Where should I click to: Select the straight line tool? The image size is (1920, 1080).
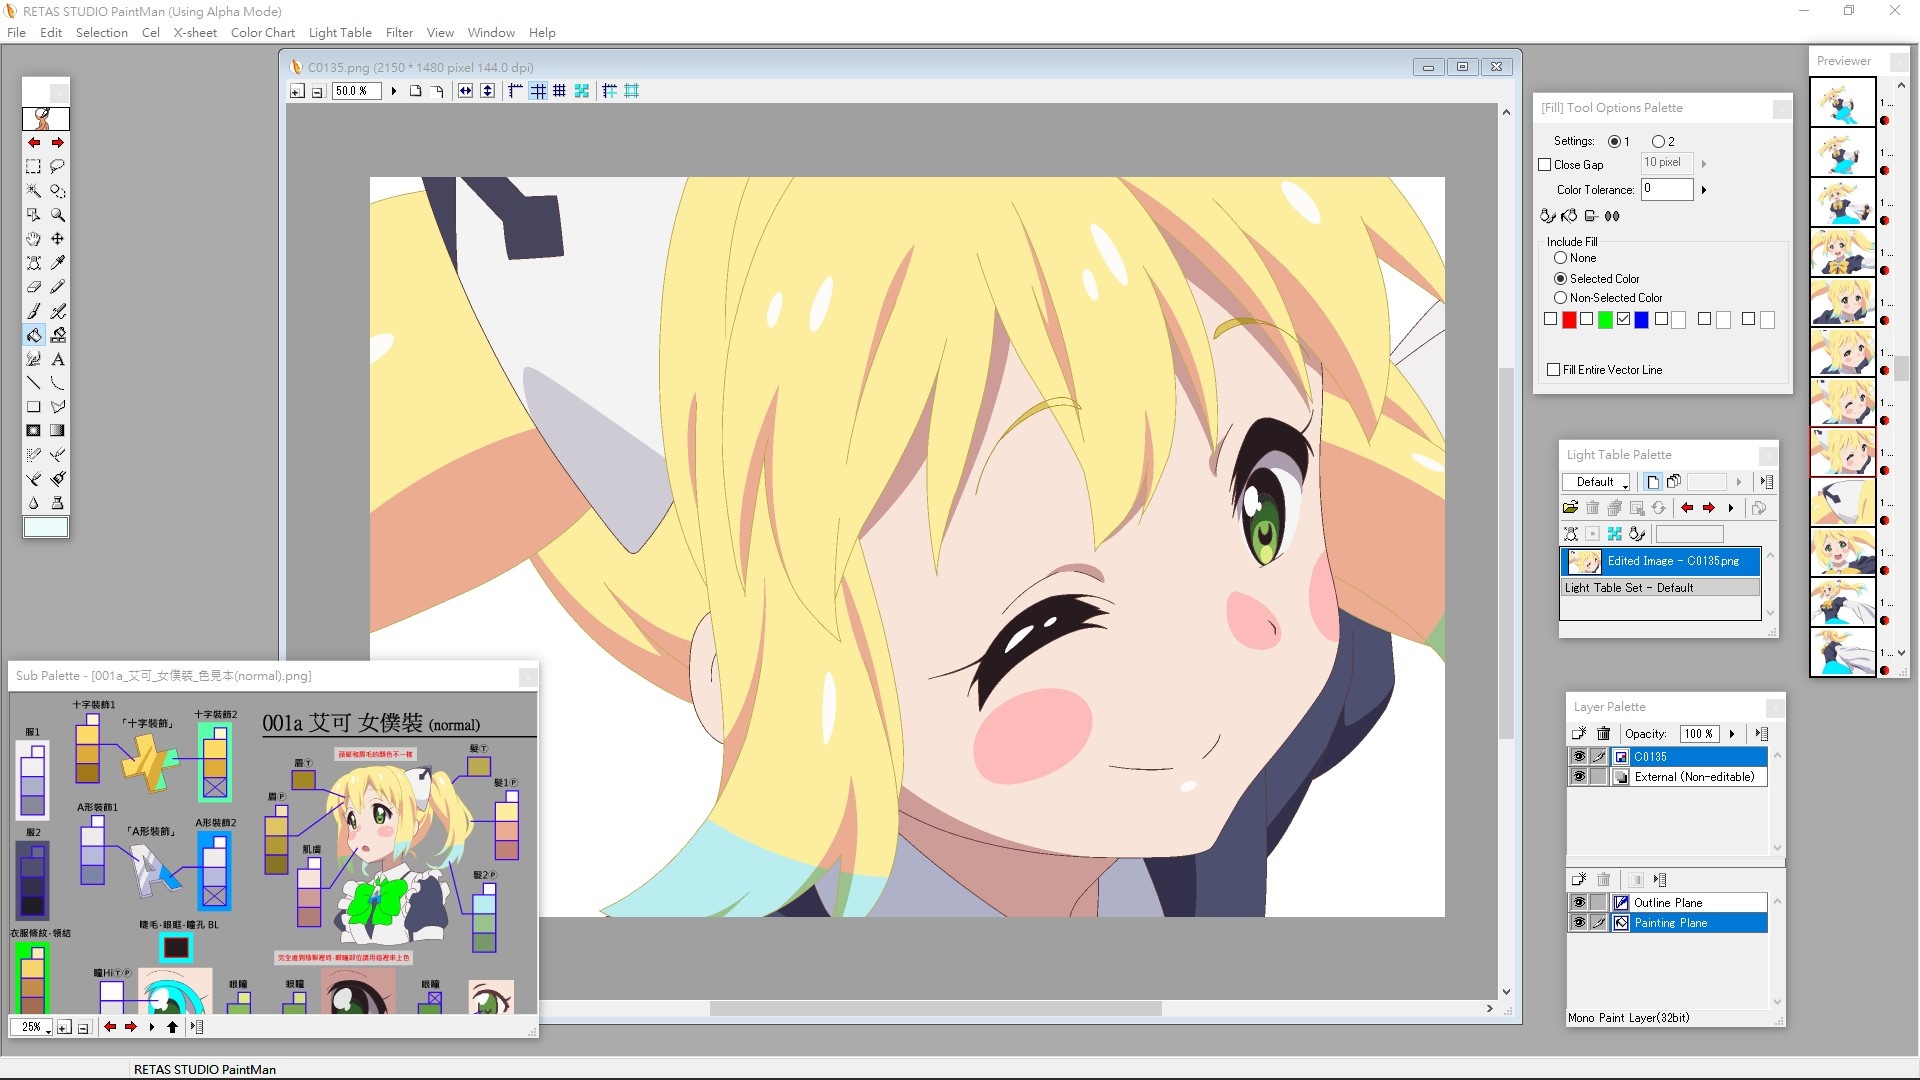33,383
